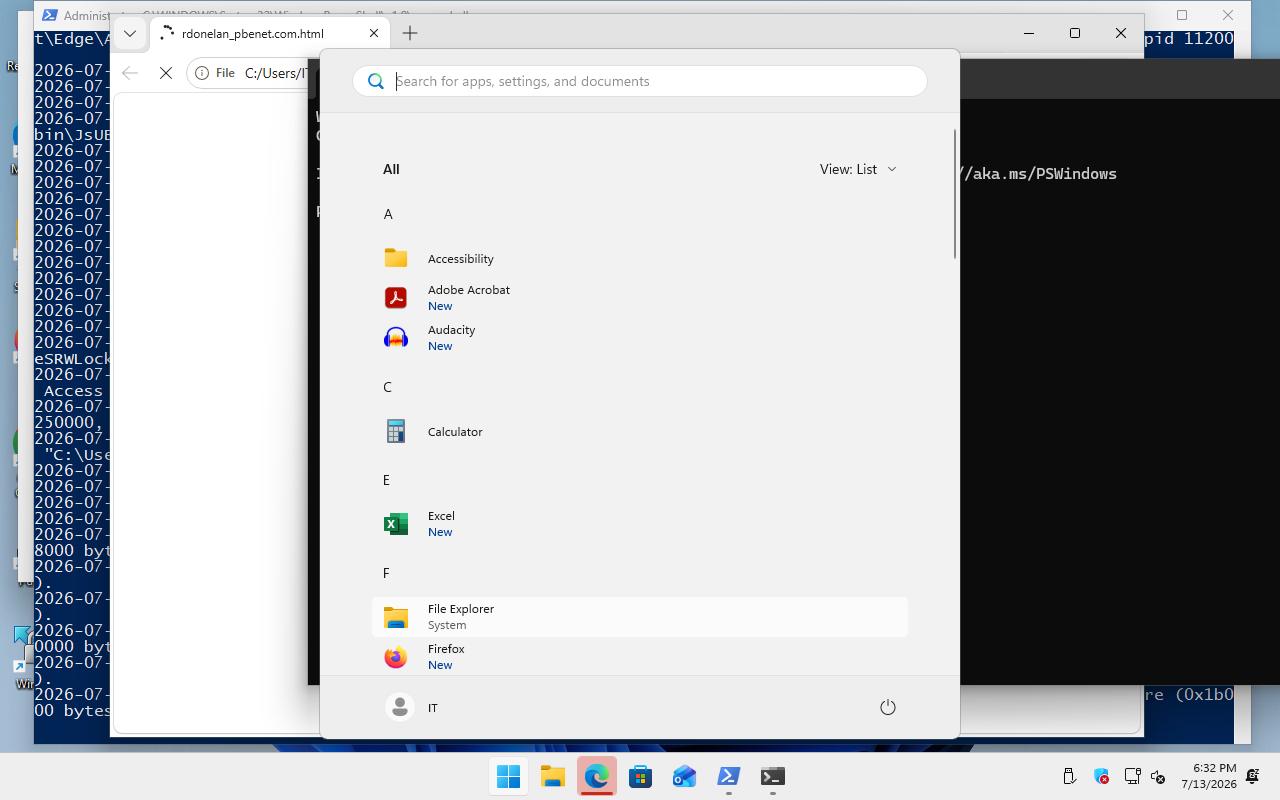This screenshot has width=1280, height=800.
Task: Stop loading the page in Edge
Action: tap(166, 73)
